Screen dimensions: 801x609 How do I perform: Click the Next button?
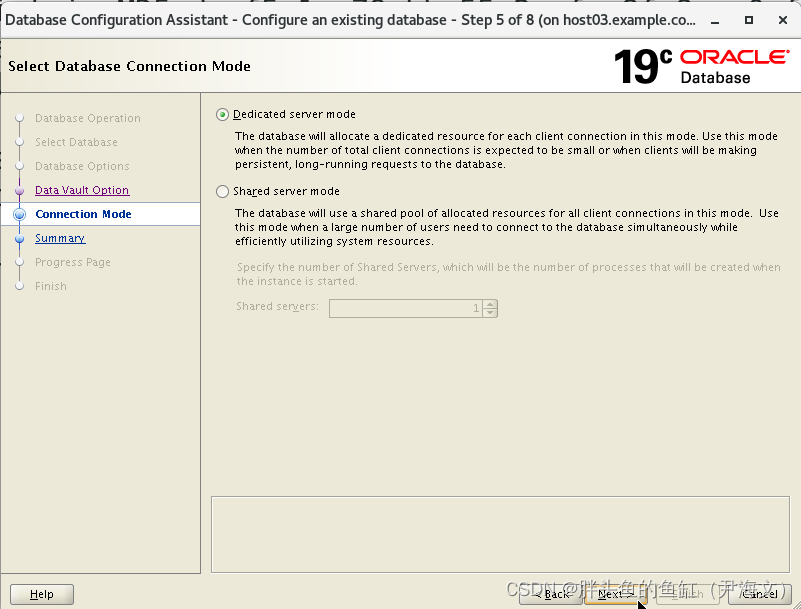pos(616,594)
